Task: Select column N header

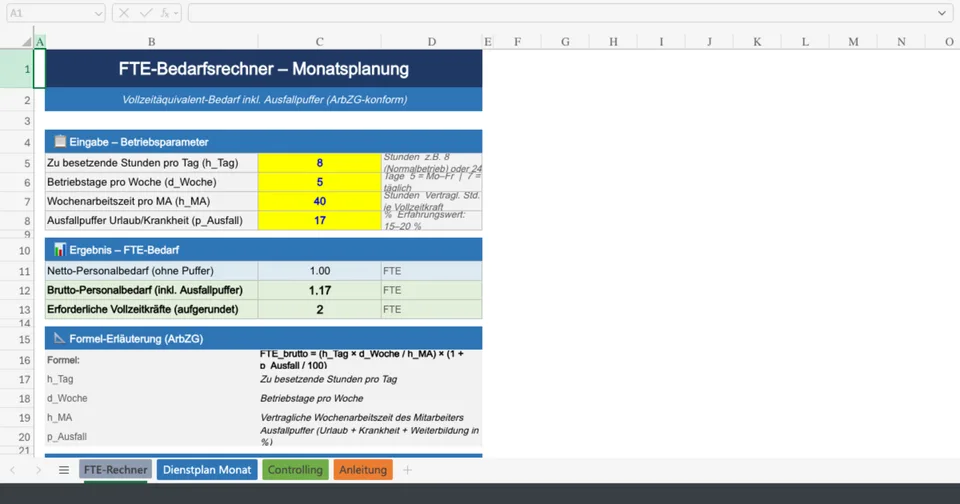Action: pyautogui.click(x=901, y=42)
